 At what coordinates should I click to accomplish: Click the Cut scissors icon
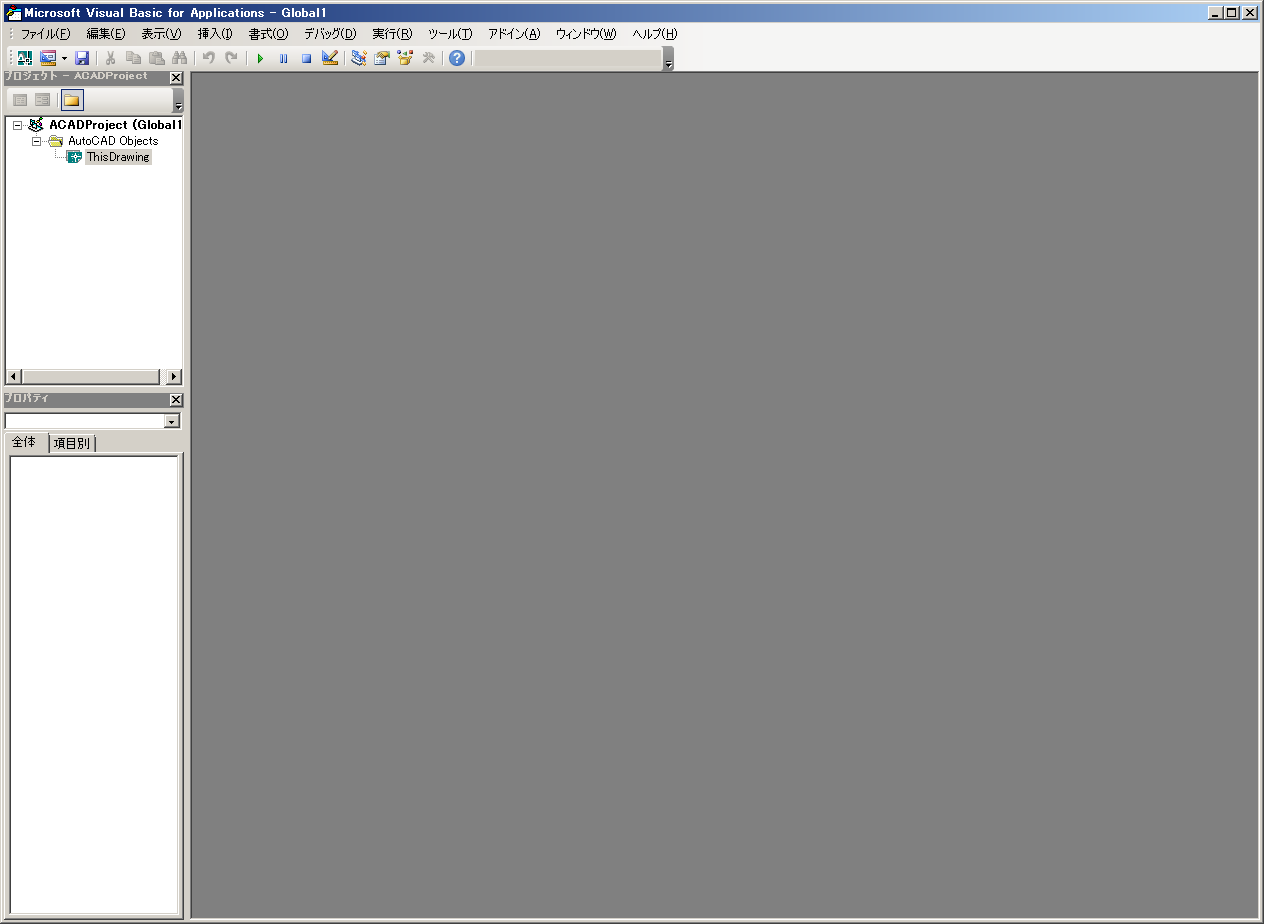point(111,58)
